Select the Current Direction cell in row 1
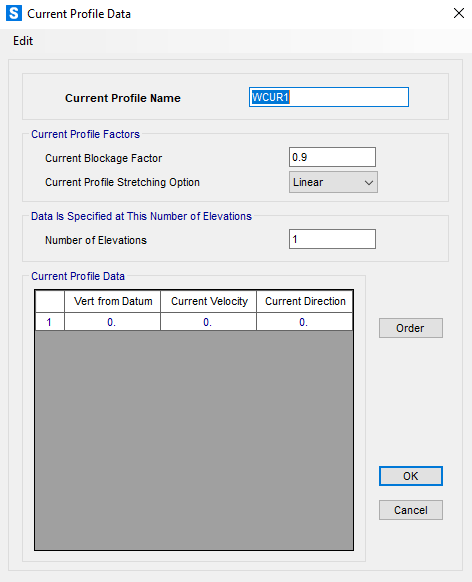The height and width of the screenshot is (582, 472). pos(304,322)
